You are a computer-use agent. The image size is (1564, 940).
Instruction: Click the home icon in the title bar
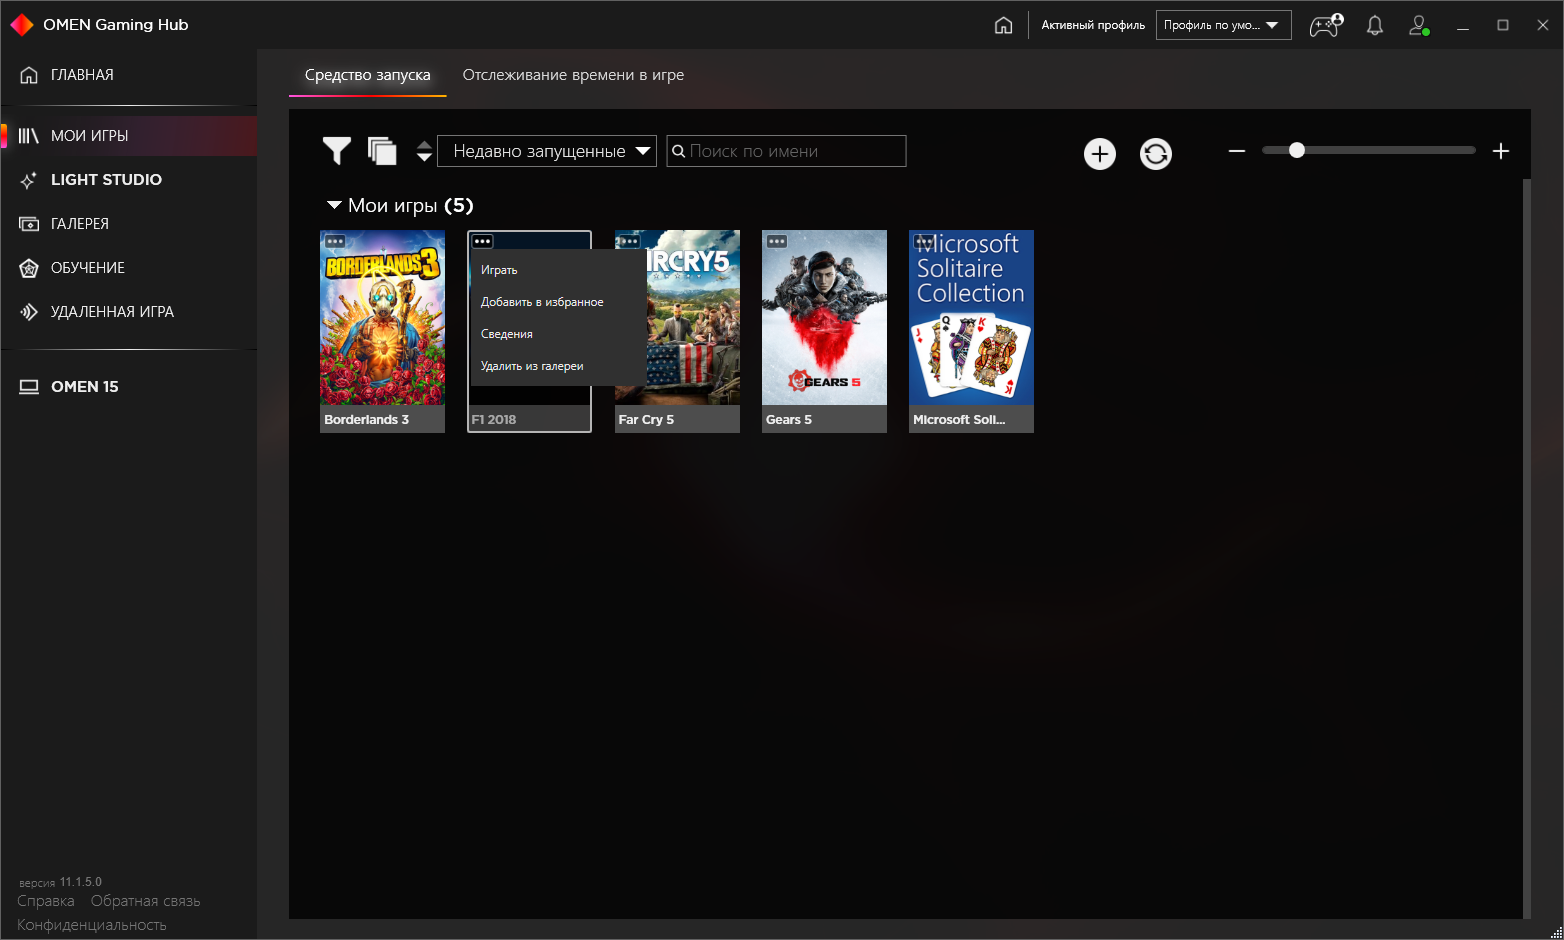pyautogui.click(x=1003, y=25)
